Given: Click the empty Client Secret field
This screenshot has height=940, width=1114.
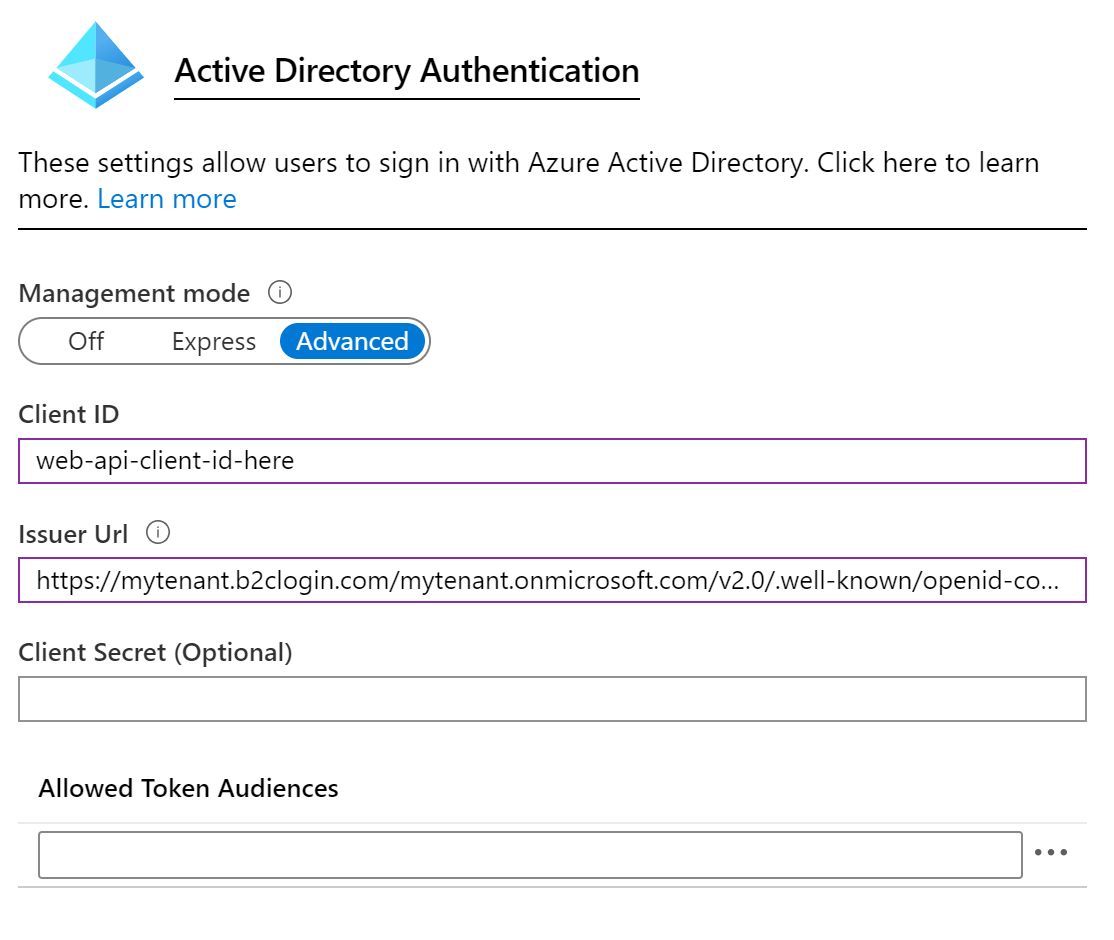Looking at the screenshot, I should [552, 699].
